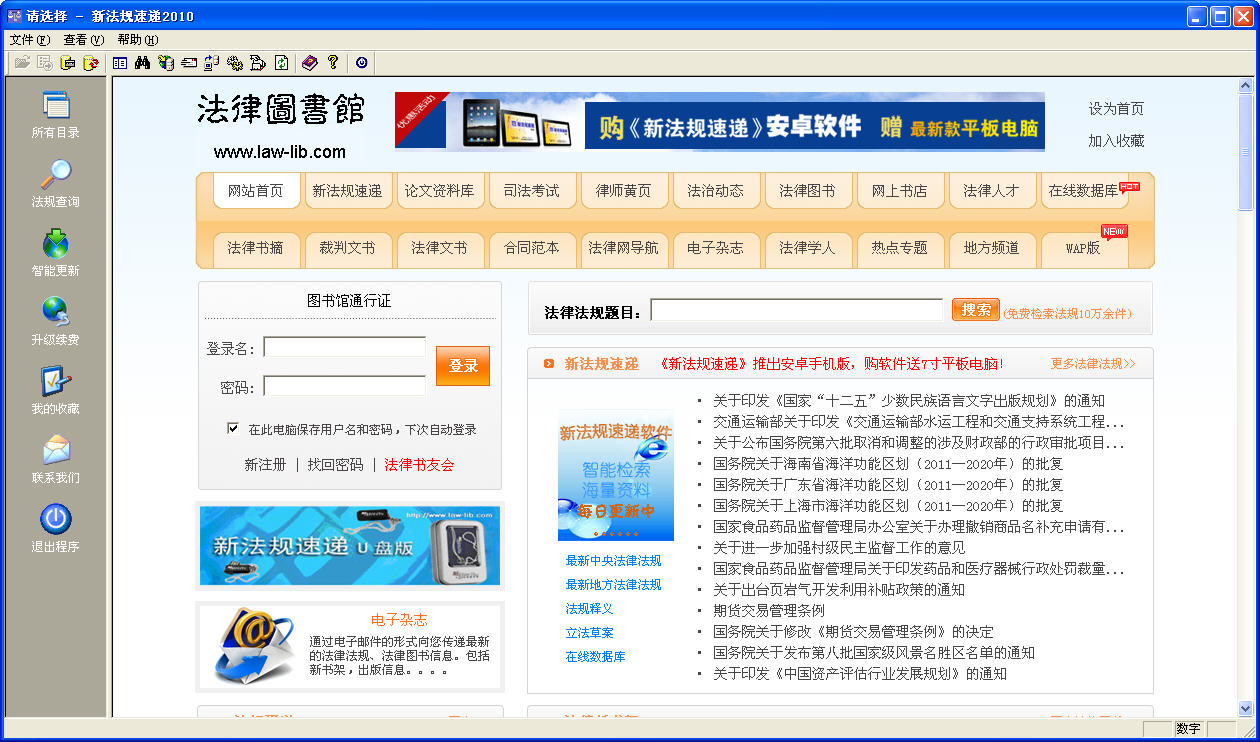Follow the 更多法律法规 link
1260x742 pixels.
click(1092, 364)
